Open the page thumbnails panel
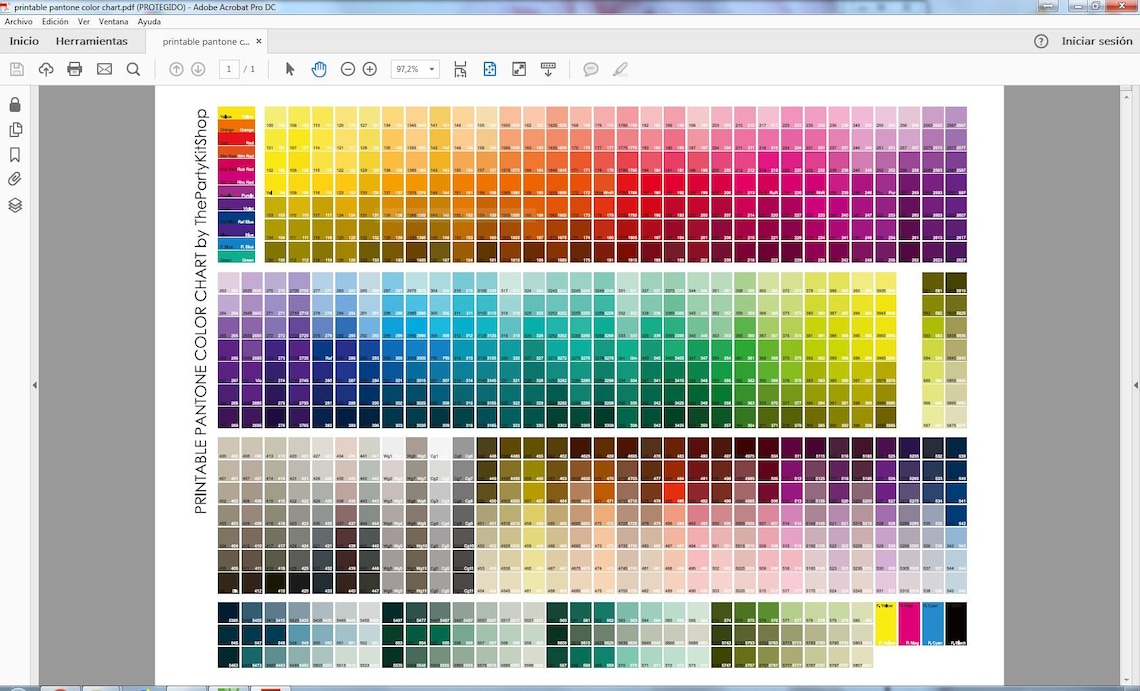This screenshot has width=1140, height=691. [x=14, y=129]
